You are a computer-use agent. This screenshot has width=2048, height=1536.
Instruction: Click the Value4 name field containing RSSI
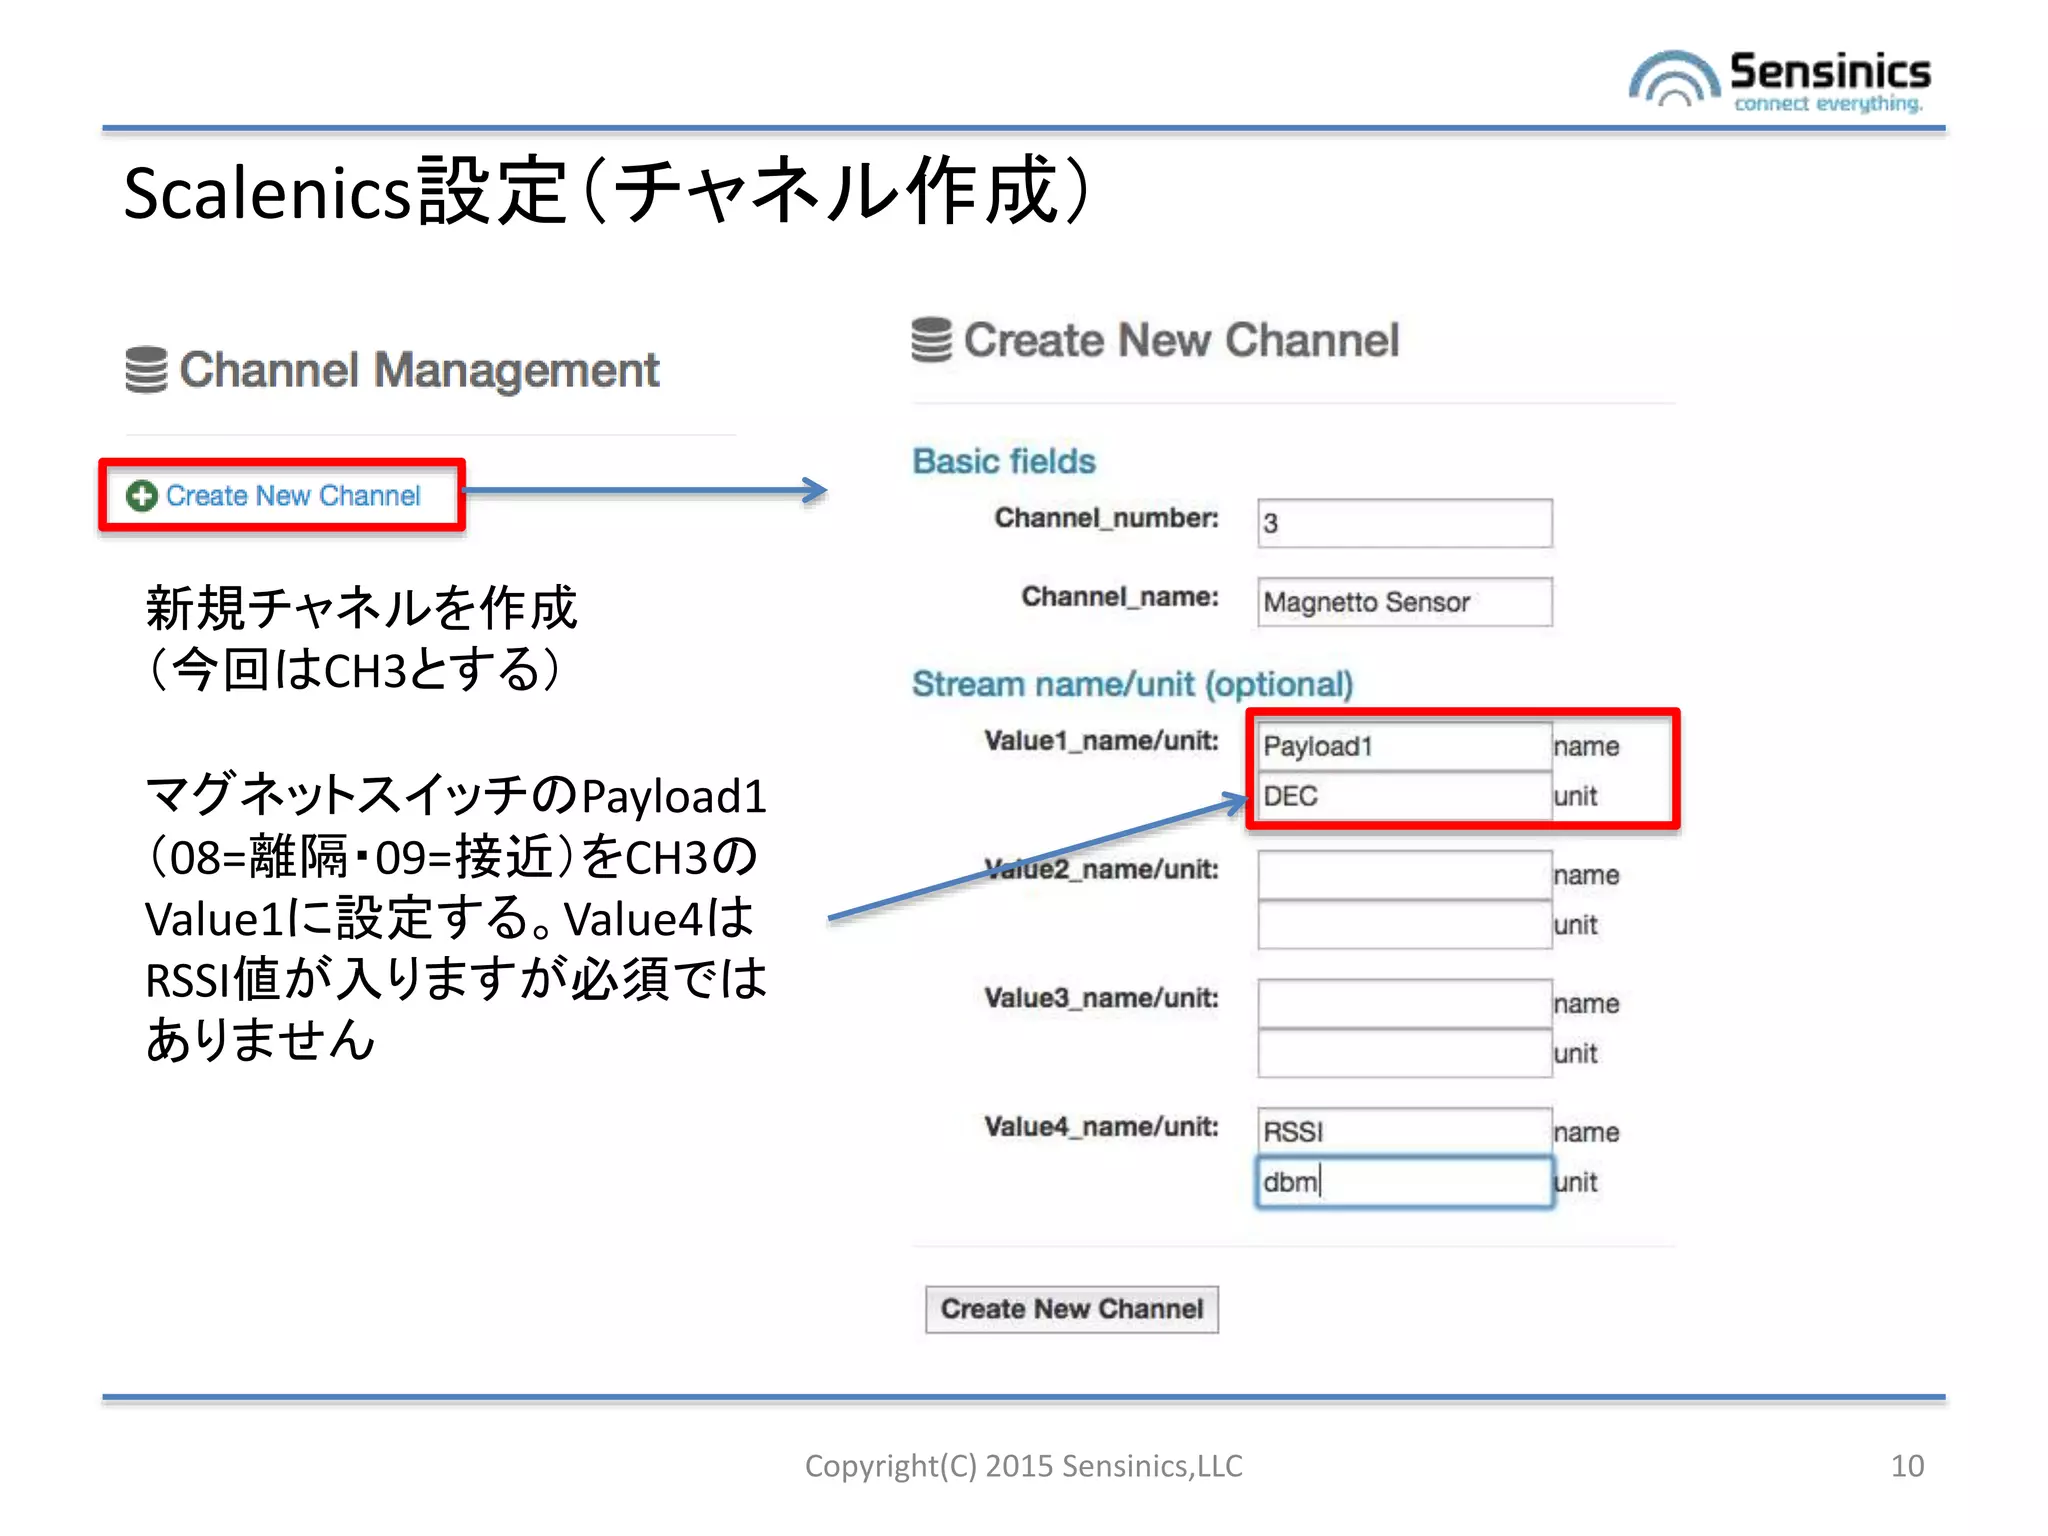[x=1405, y=1132]
